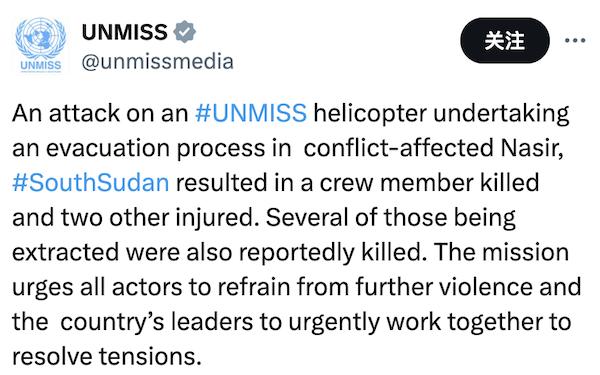The width and height of the screenshot is (600, 375).
Task: Click the word 'helicopter' in the tweet
Action: pos(370,114)
